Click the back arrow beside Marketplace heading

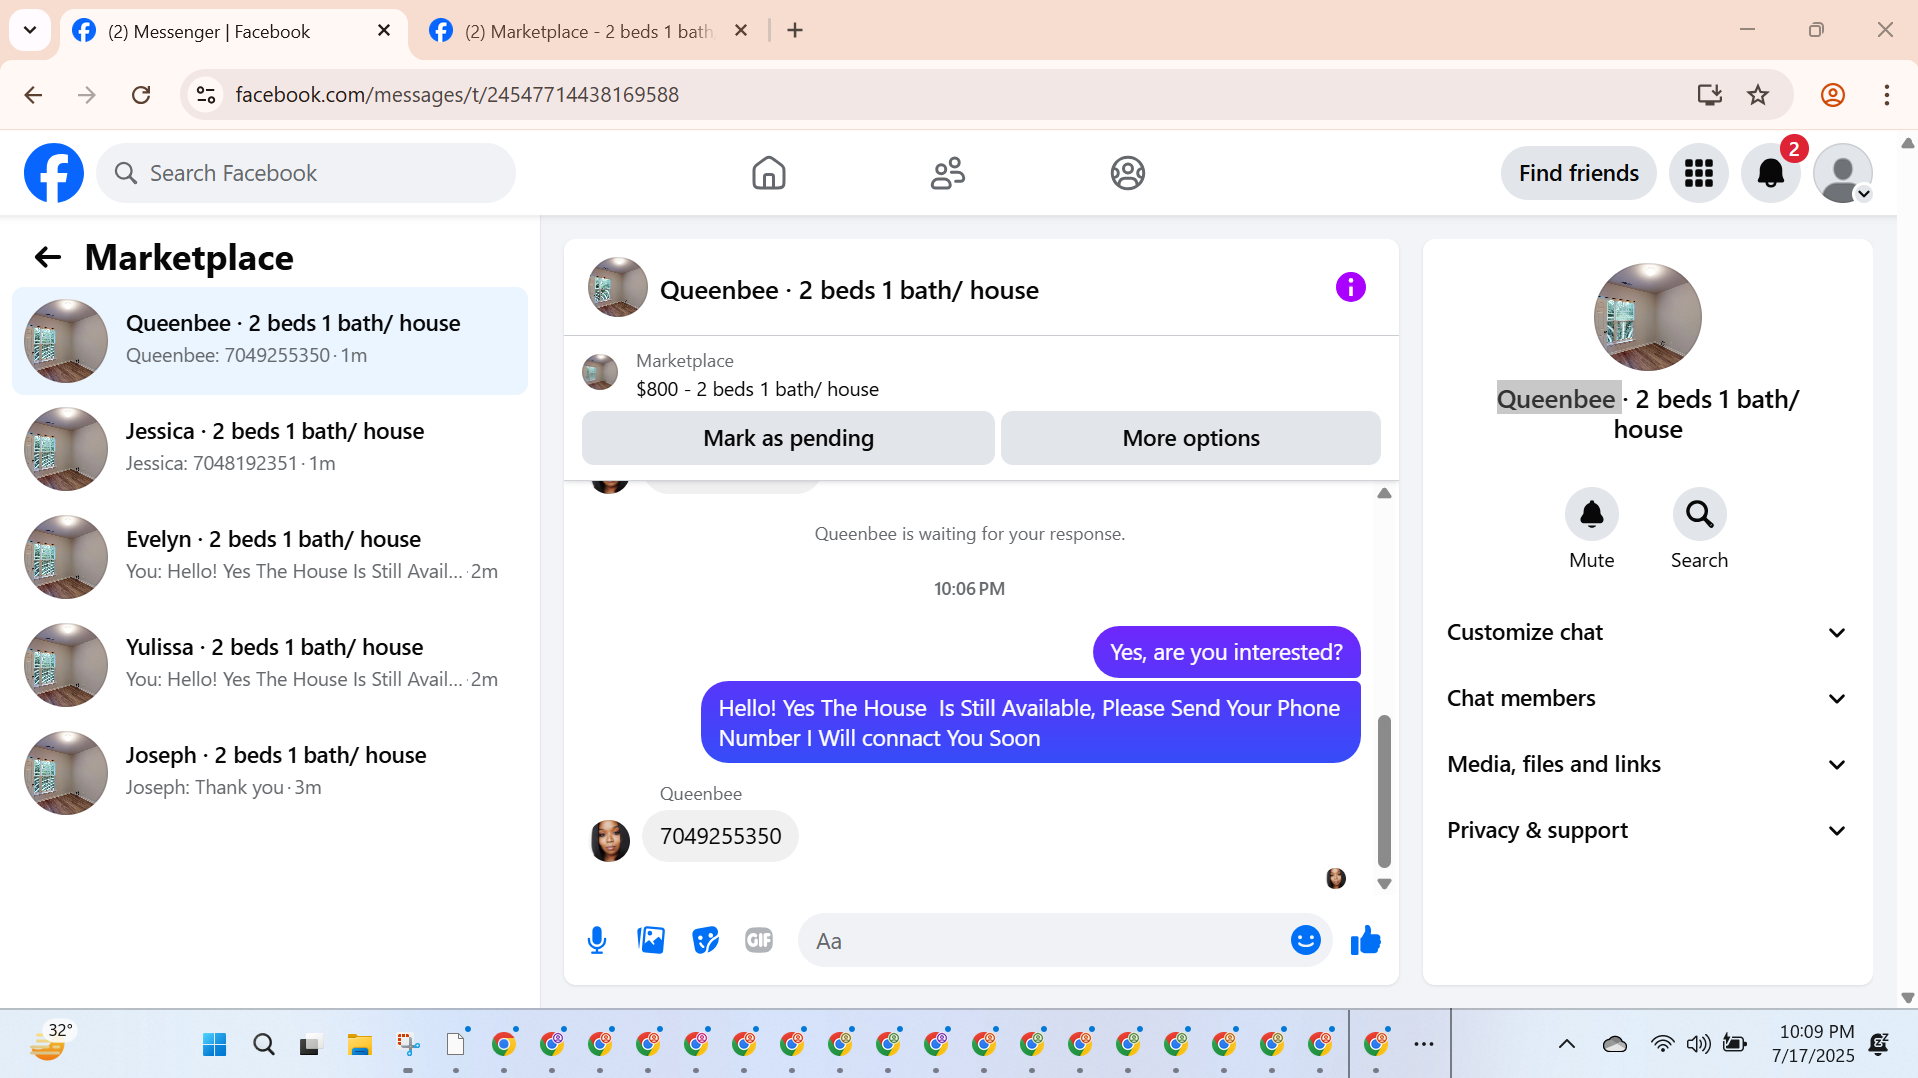(x=47, y=258)
